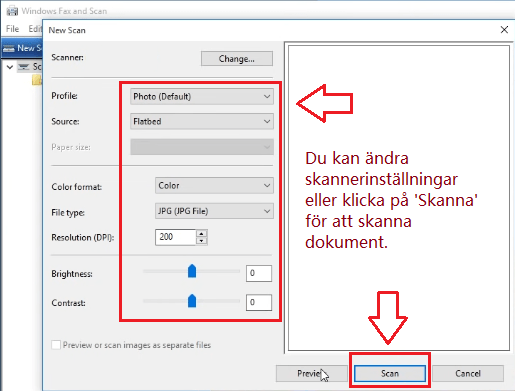Click the scan preview area

[399, 198]
